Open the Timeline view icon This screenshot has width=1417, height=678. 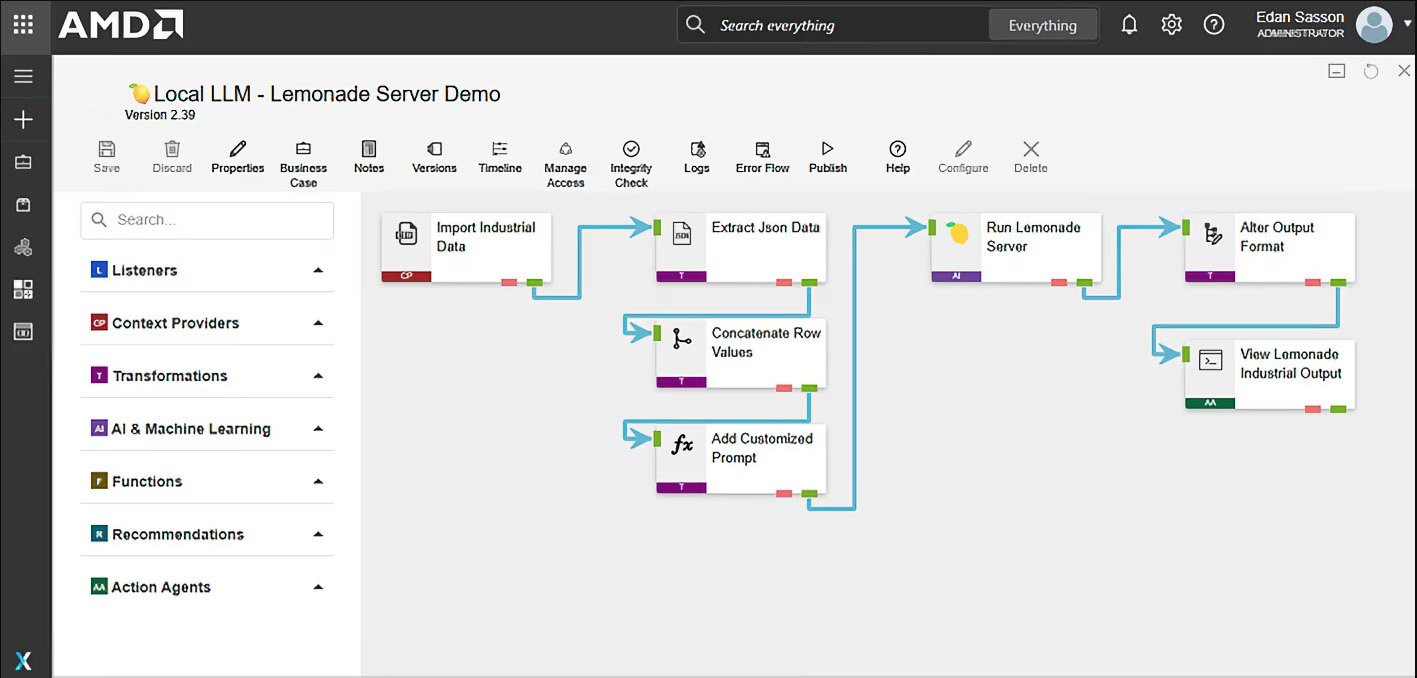500,150
